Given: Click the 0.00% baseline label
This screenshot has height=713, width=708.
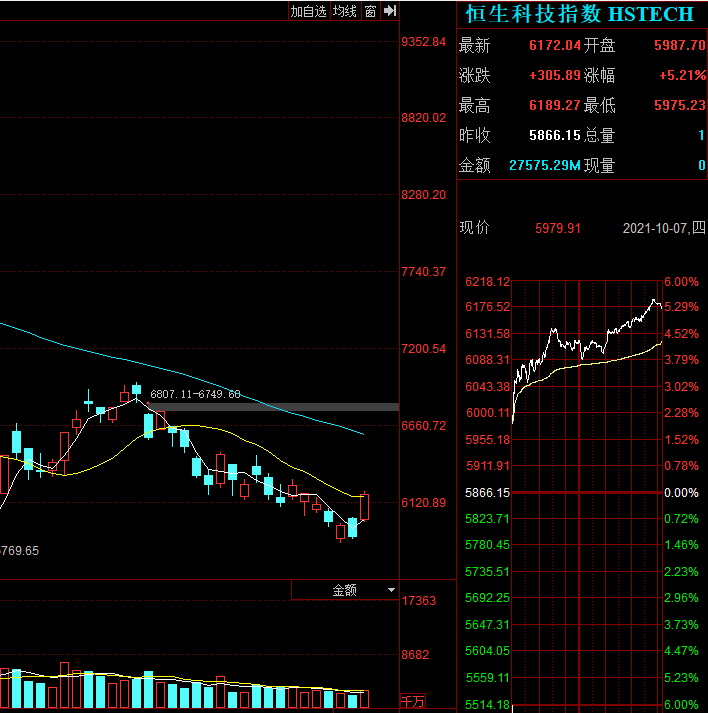Looking at the screenshot, I should click(681, 492).
